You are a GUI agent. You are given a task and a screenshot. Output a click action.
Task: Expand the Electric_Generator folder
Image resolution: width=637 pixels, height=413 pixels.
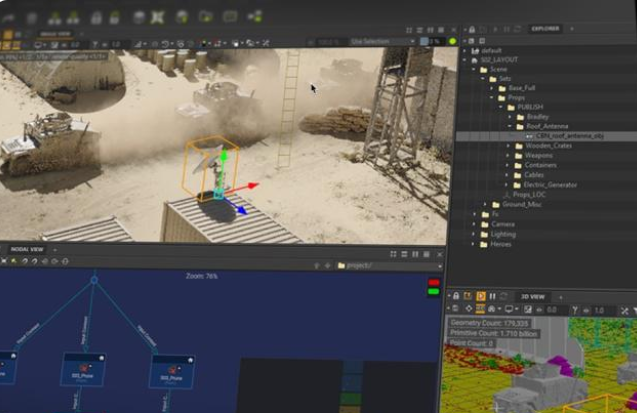click(507, 185)
